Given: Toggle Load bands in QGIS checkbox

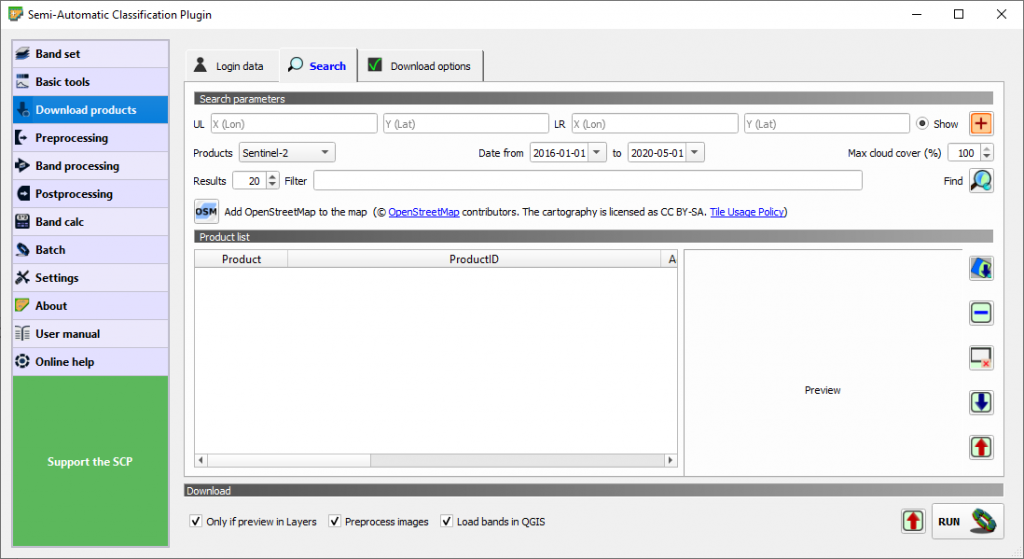Looking at the screenshot, I should point(447,521).
